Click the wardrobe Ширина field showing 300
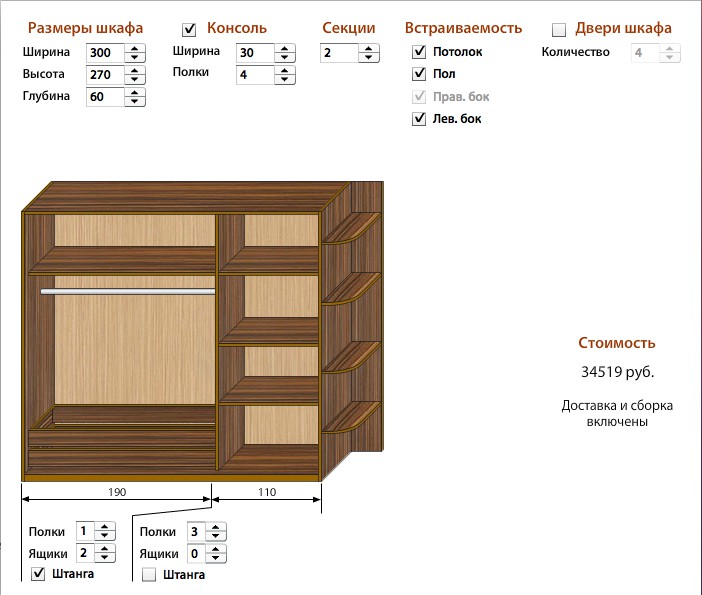 [x=105, y=53]
